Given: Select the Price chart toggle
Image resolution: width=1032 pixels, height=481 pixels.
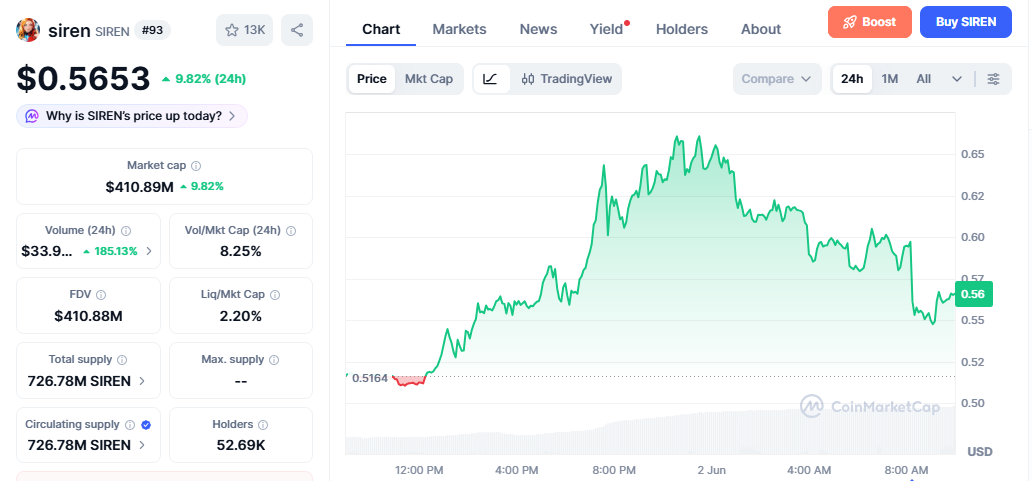Looking at the screenshot, I should coord(372,79).
